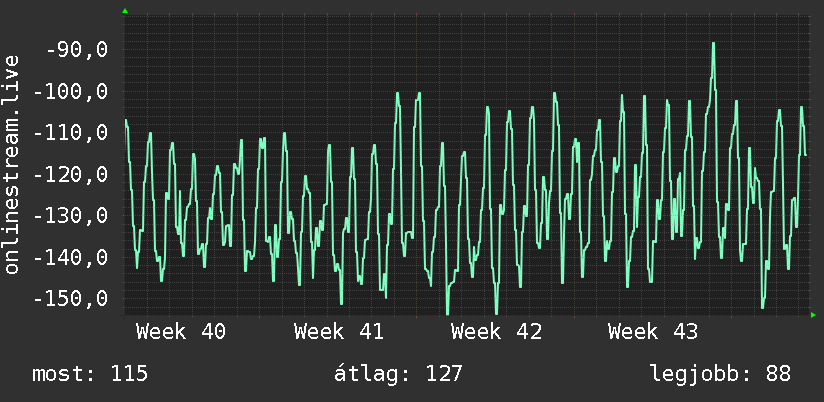Screen dimensions: 824x402
Task: Click the "-110,0" y-axis label
Action: point(71,133)
